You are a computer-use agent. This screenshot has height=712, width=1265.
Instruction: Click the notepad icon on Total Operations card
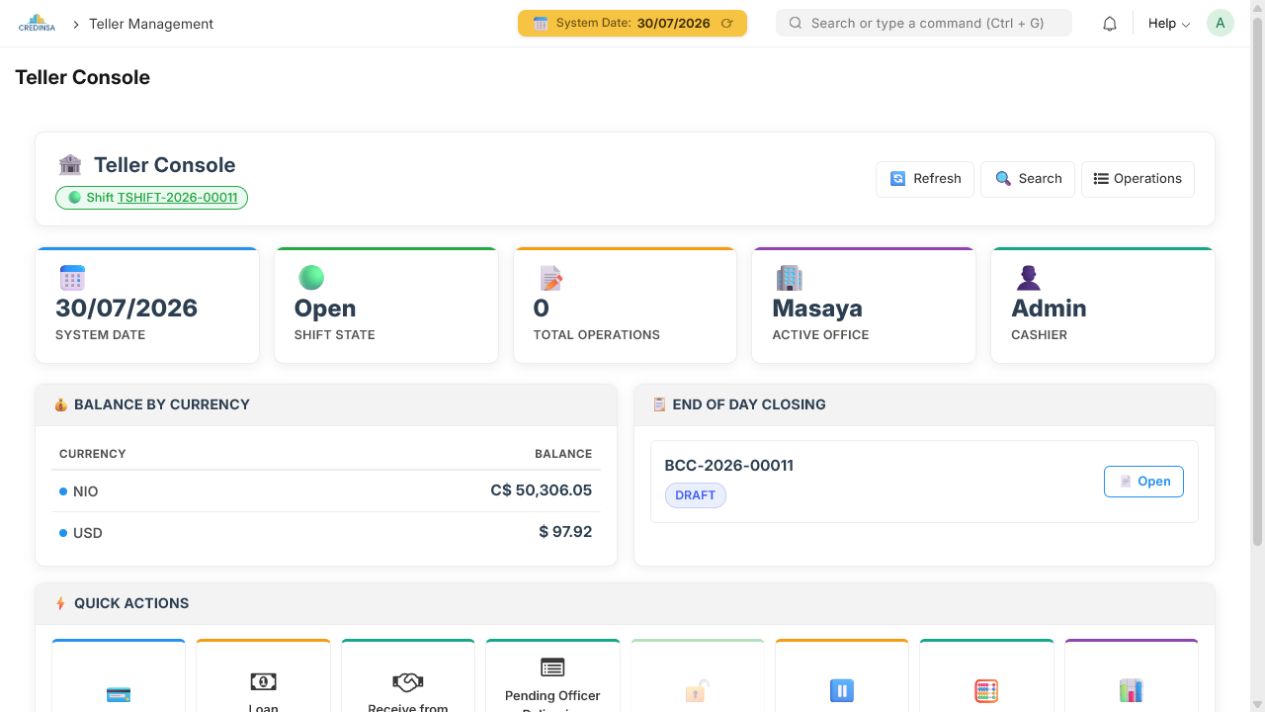pos(551,277)
